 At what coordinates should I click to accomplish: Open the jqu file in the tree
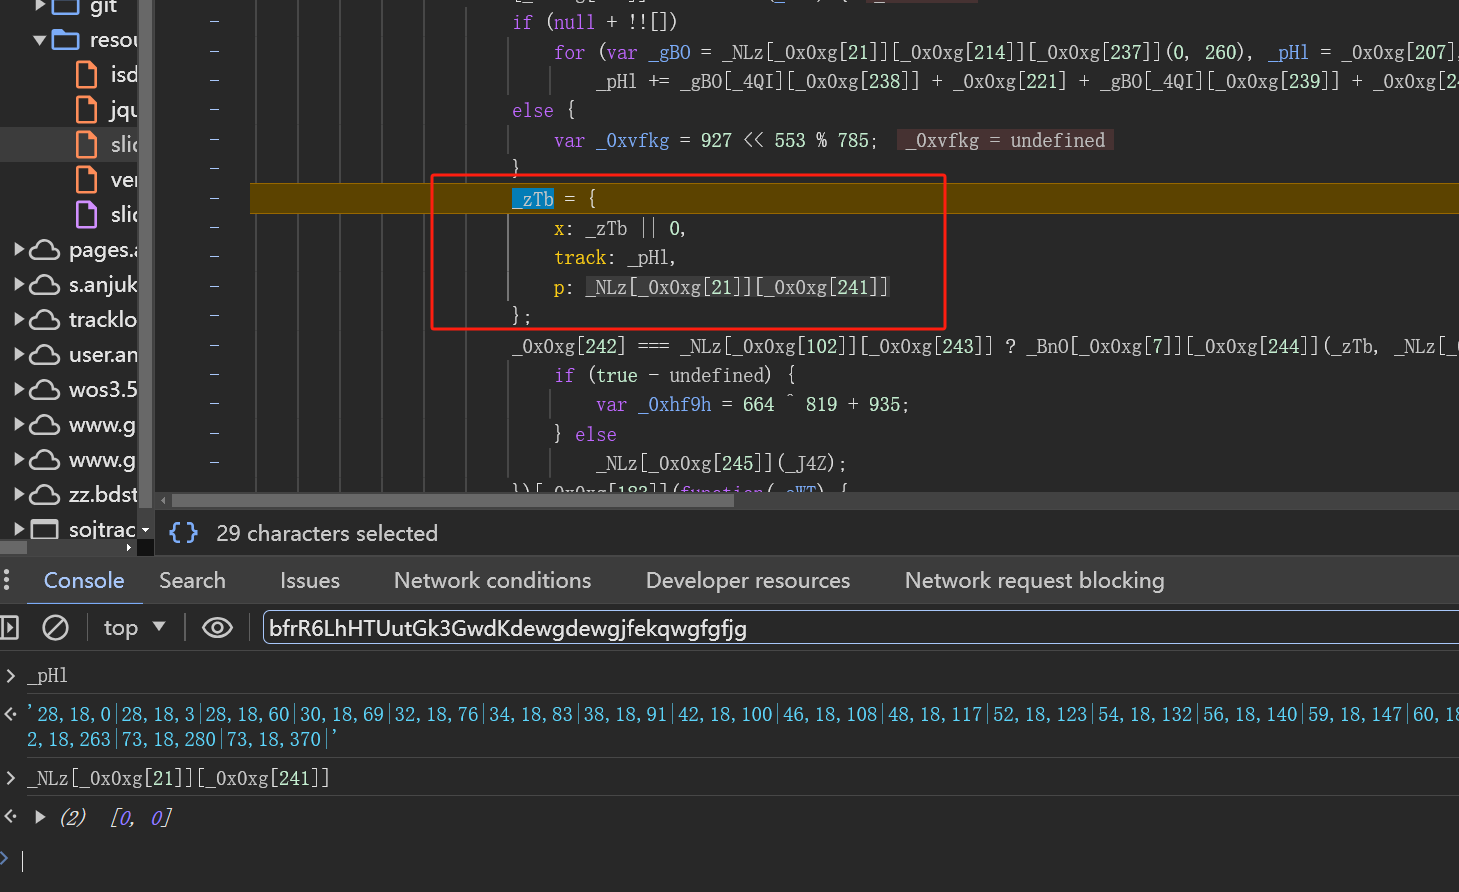coord(124,110)
